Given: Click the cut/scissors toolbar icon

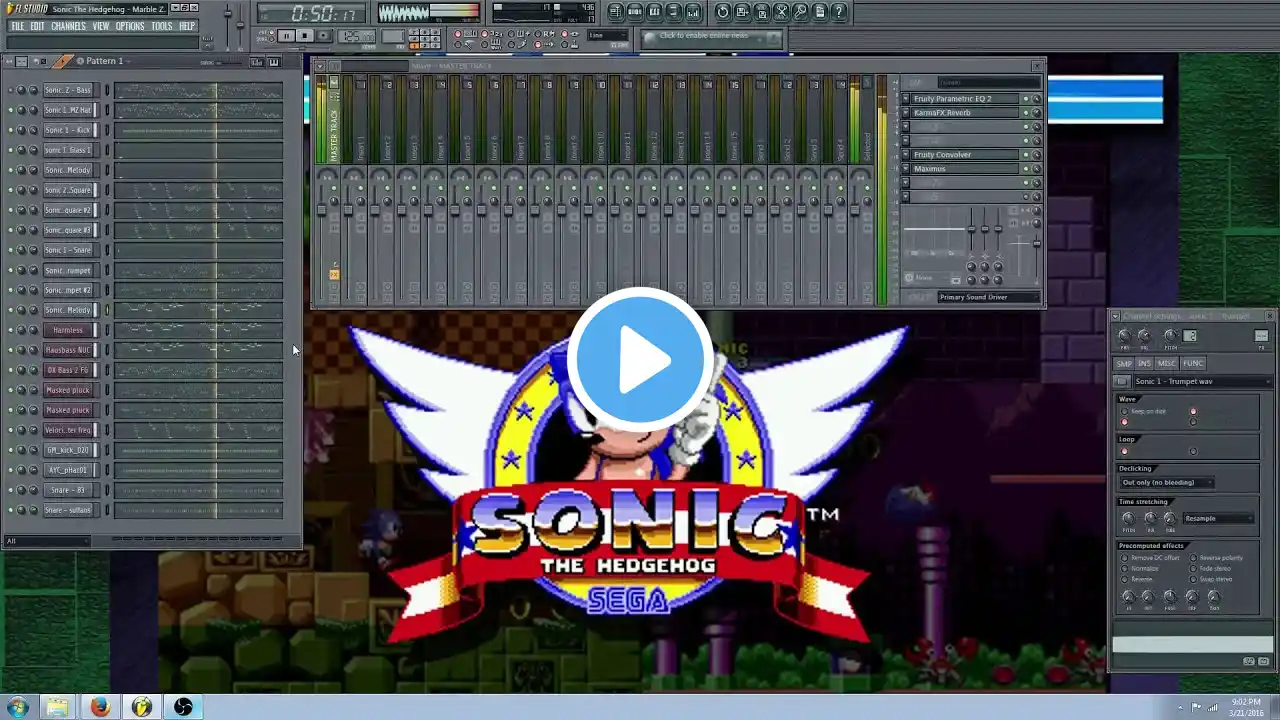Looking at the screenshot, I should pyautogui.click(x=781, y=12).
